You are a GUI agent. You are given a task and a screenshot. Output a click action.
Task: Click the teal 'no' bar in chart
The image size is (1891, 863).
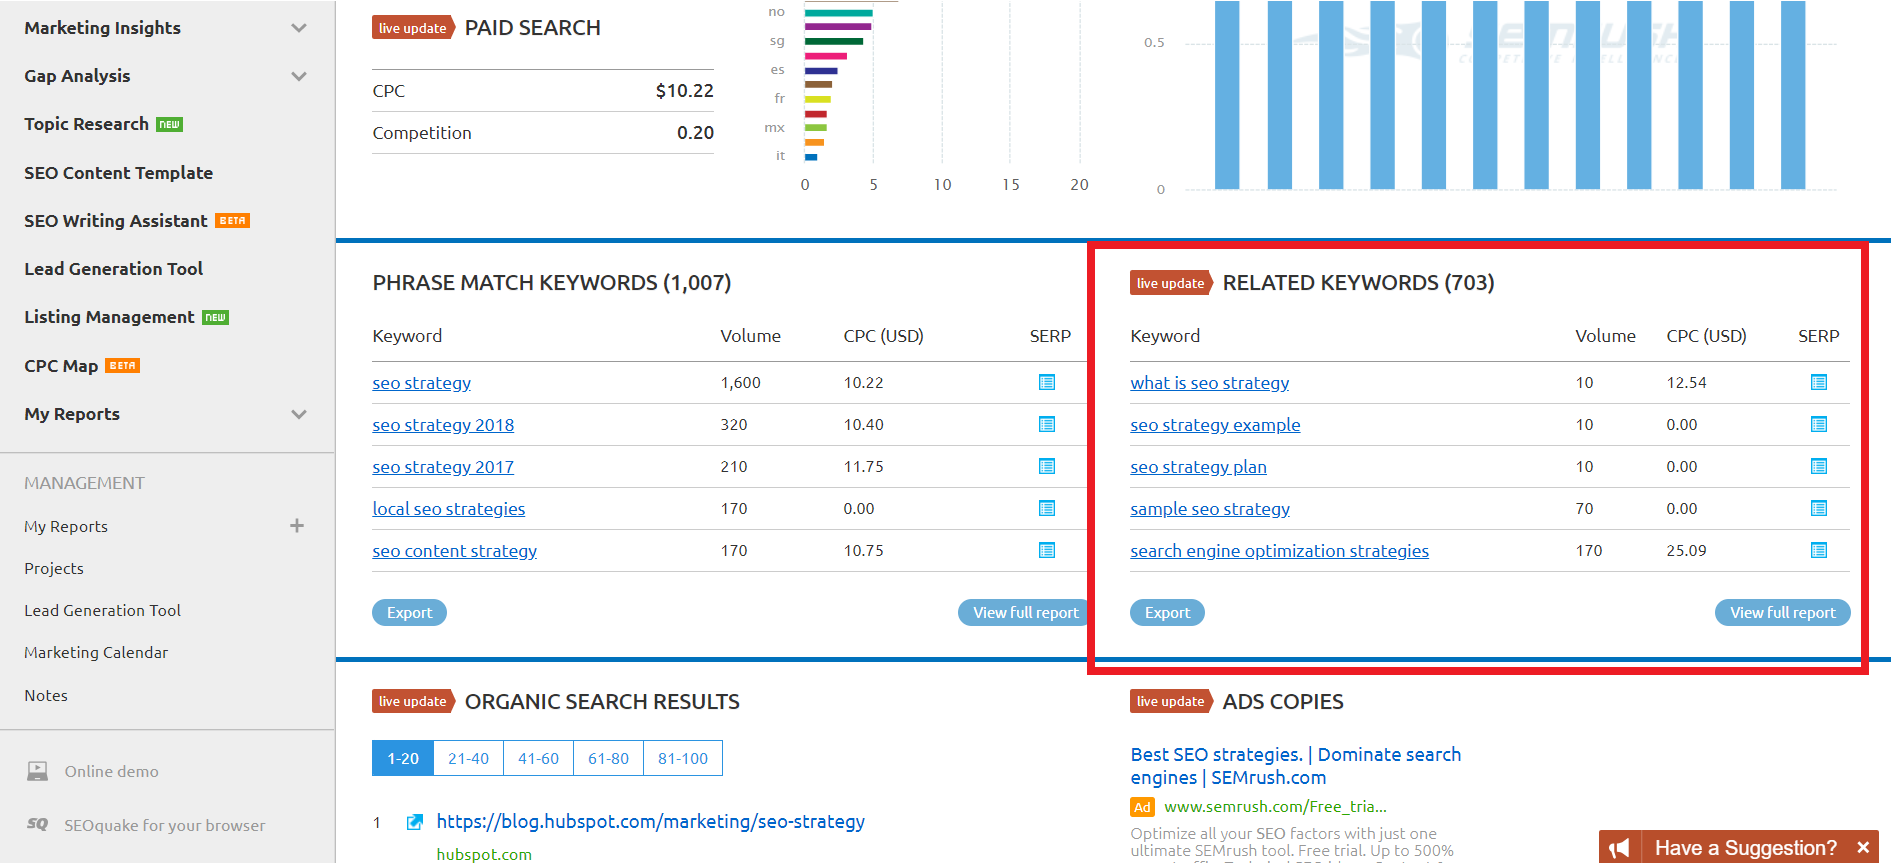(838, 13)
